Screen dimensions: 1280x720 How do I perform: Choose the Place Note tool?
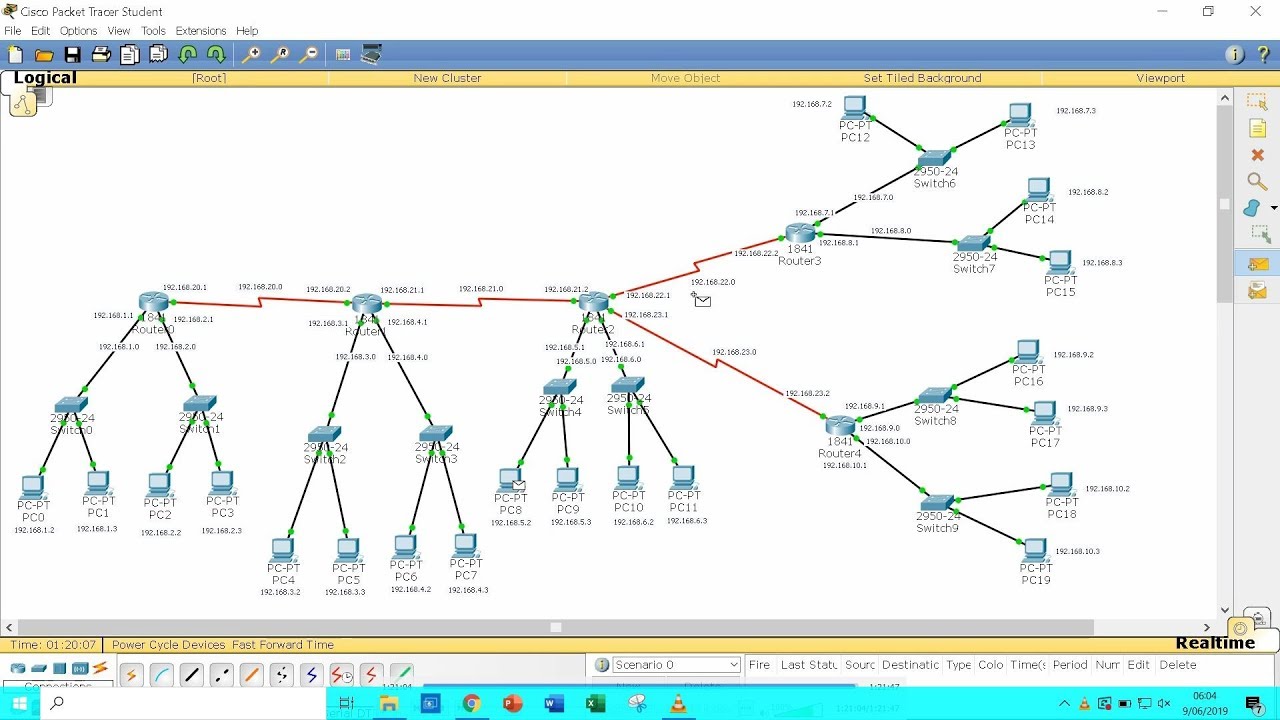click(x=1257, y=129)
